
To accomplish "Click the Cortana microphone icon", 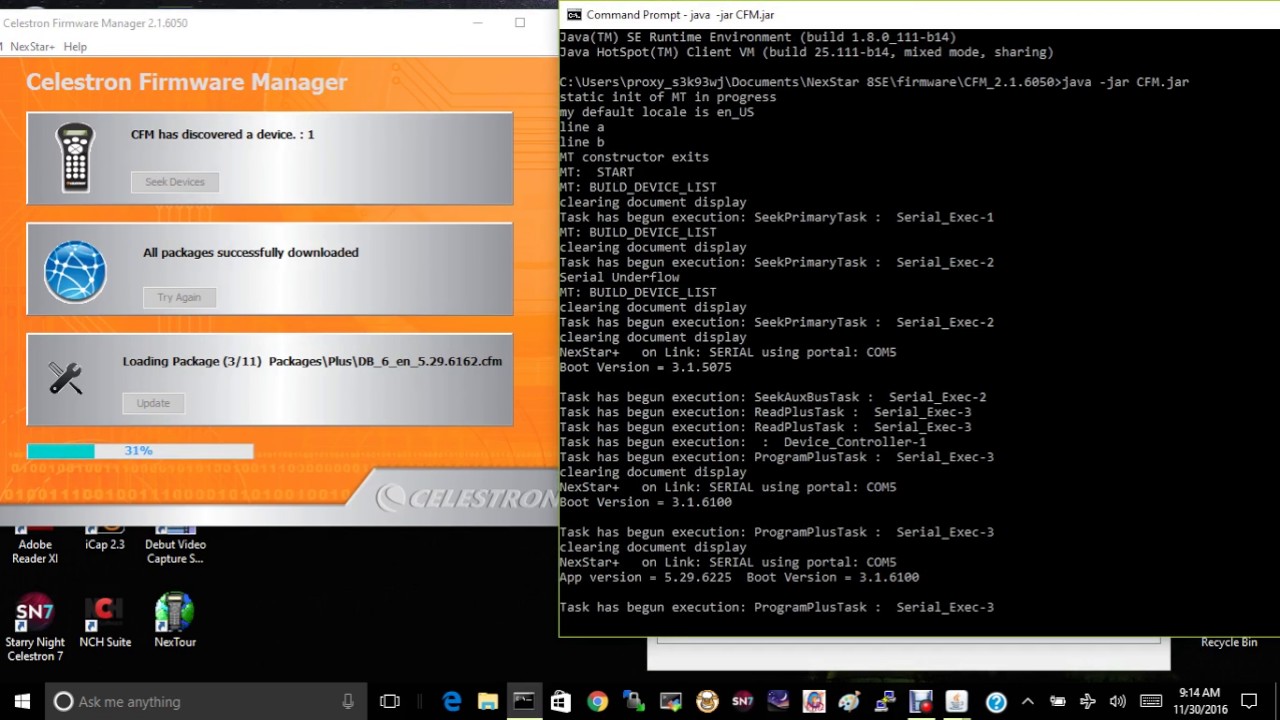I will pyautogui.click(x=348, y=701).
